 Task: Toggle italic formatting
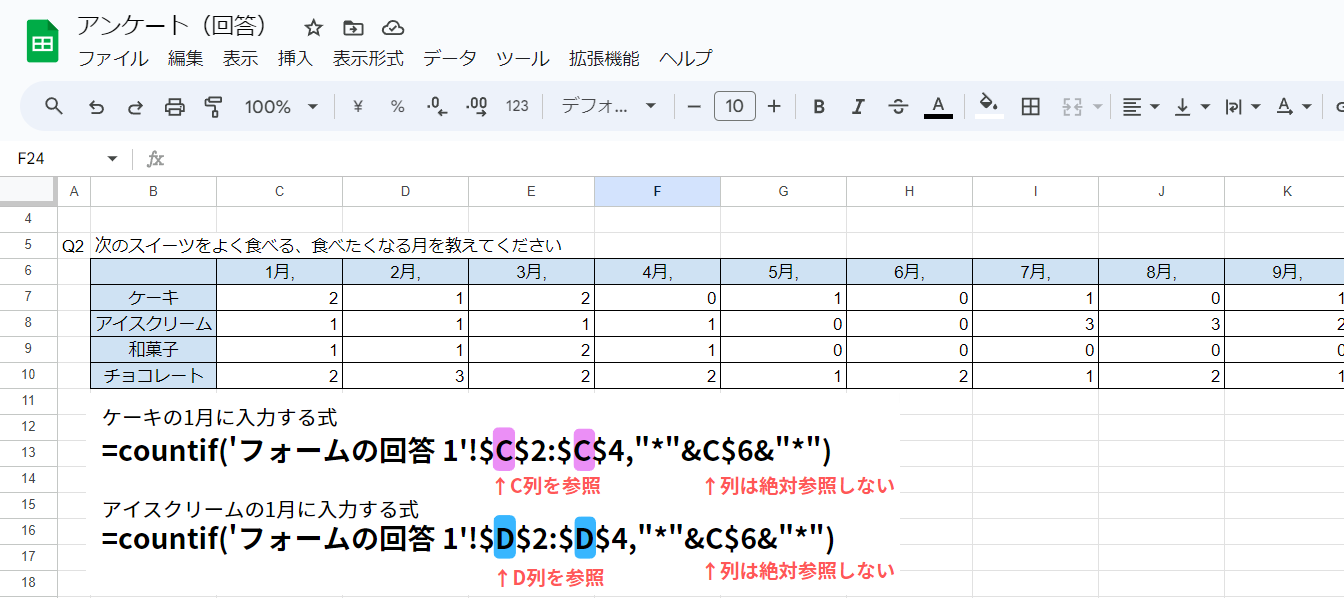857,106
